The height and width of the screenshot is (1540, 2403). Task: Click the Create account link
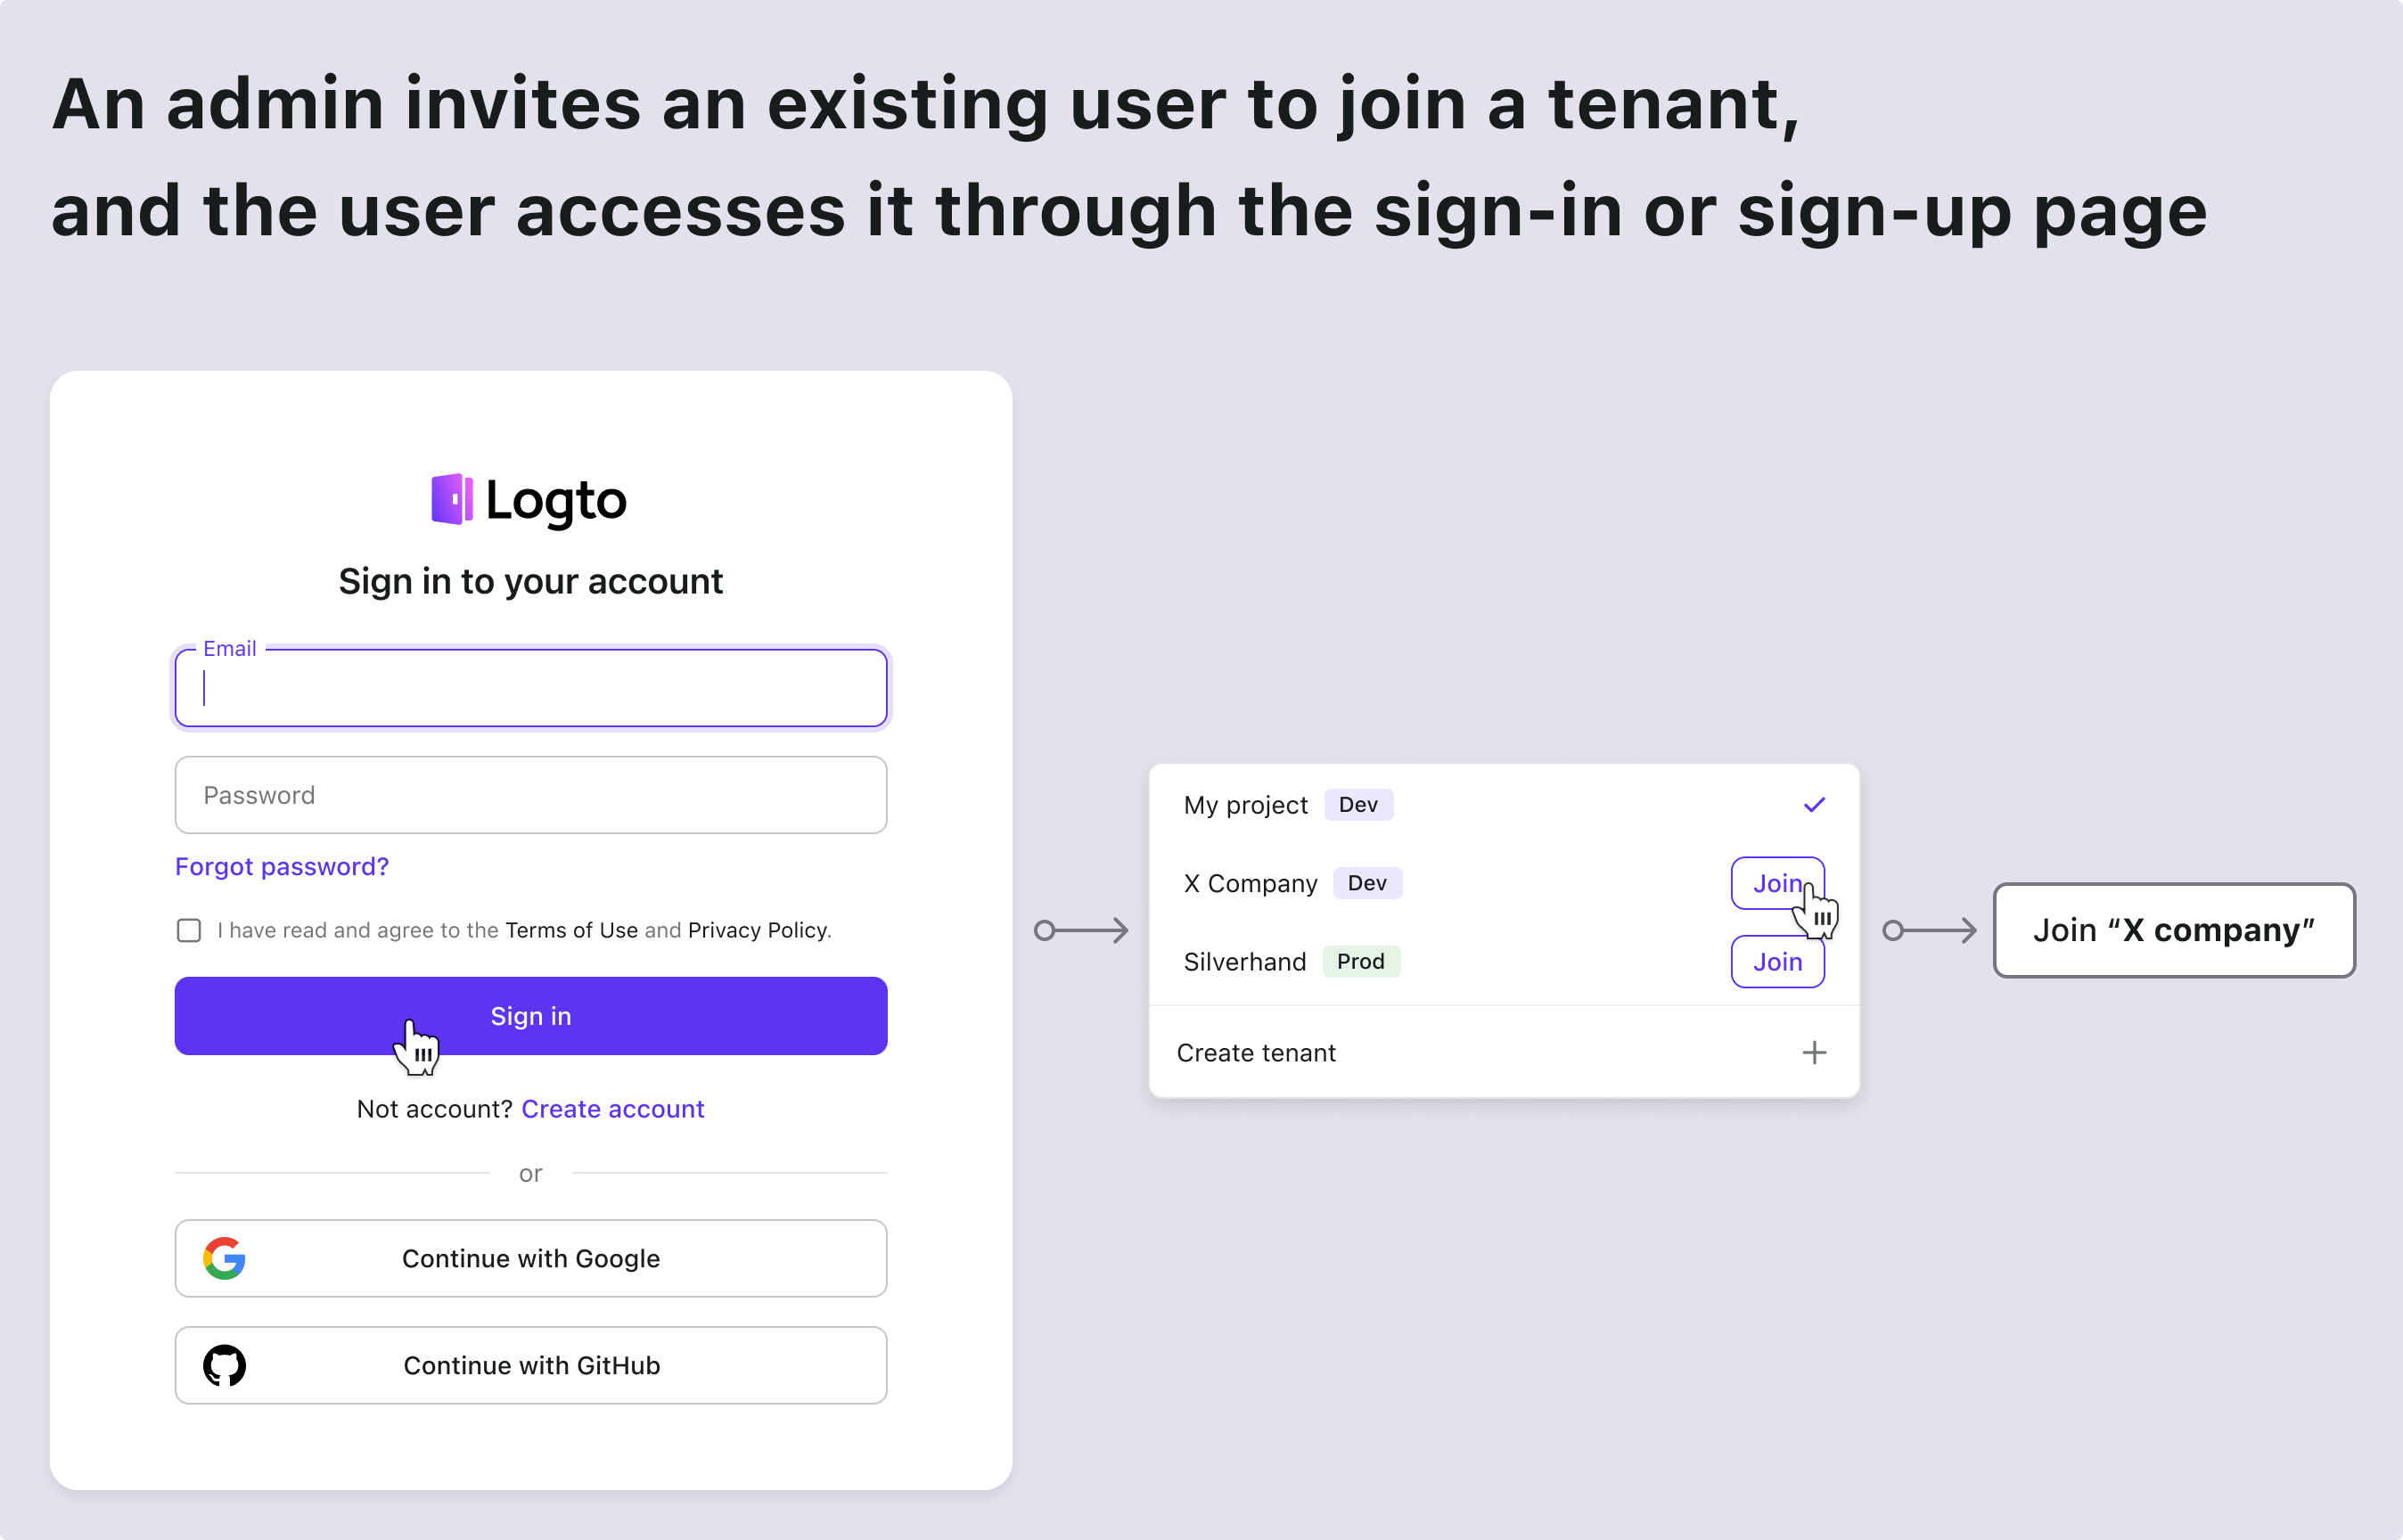(x=613, y=1109)
